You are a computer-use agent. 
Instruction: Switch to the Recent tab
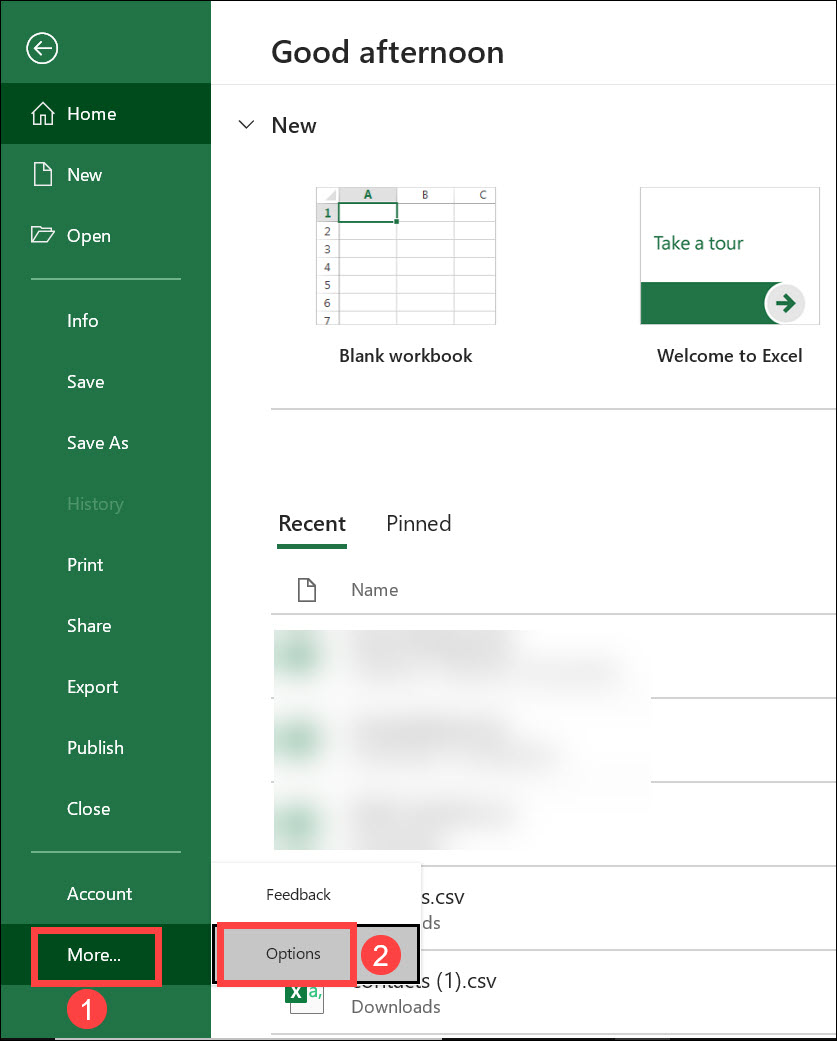point(312,524)
